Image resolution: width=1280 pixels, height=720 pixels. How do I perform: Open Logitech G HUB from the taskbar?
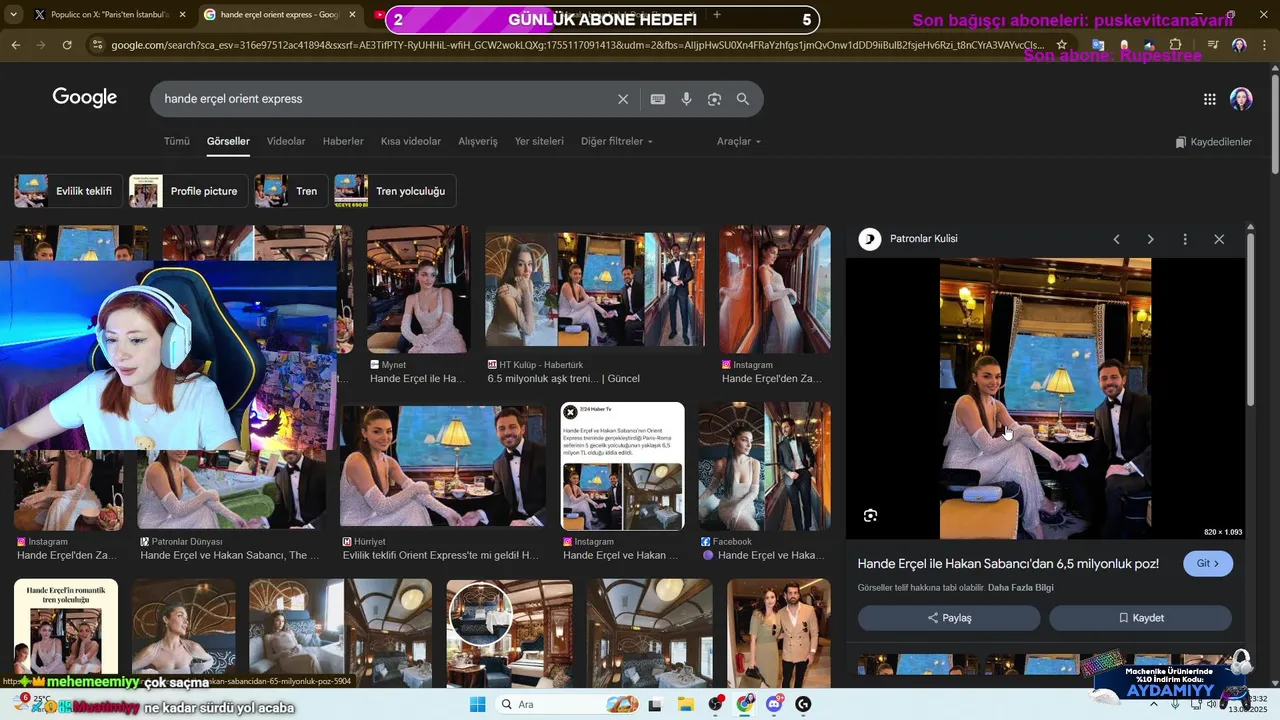803,704
